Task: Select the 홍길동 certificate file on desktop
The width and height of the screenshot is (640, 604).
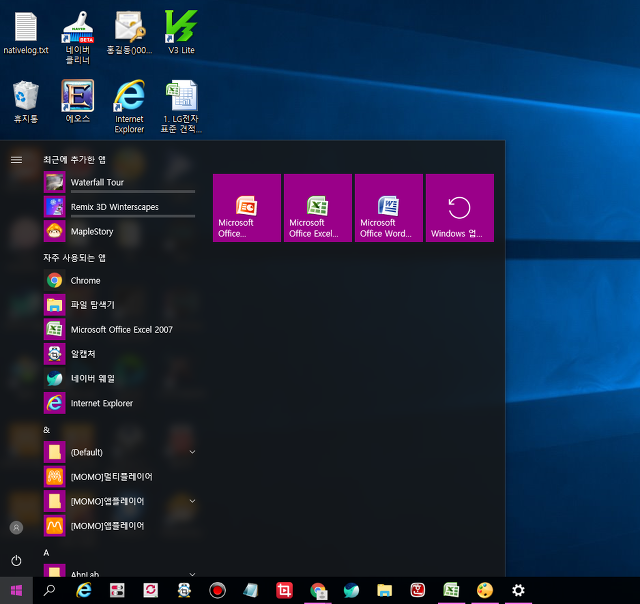Action: click(129, 33)
